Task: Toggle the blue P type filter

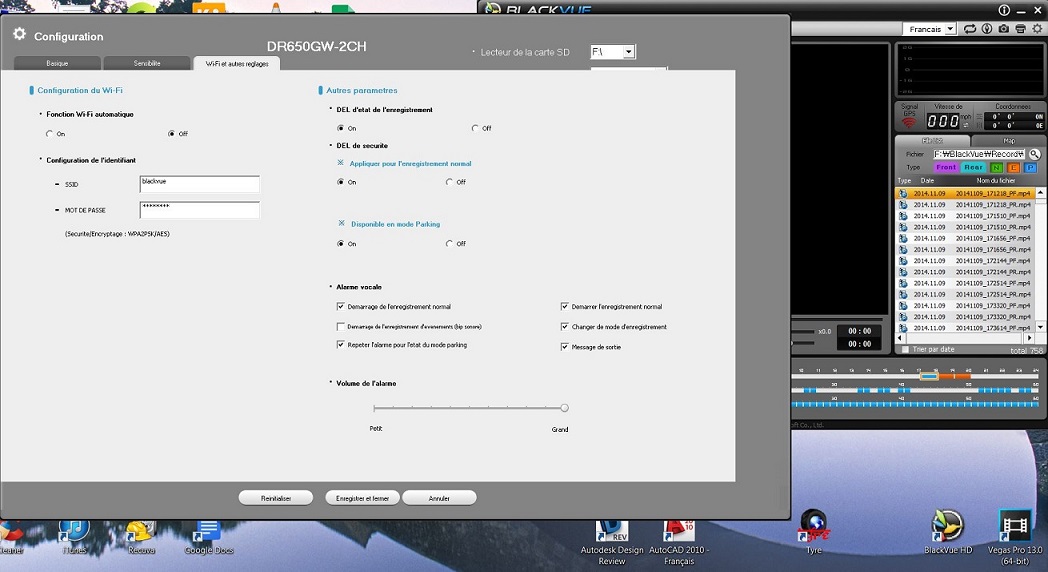Action: pyautogui.click(x=1030, y=168)
